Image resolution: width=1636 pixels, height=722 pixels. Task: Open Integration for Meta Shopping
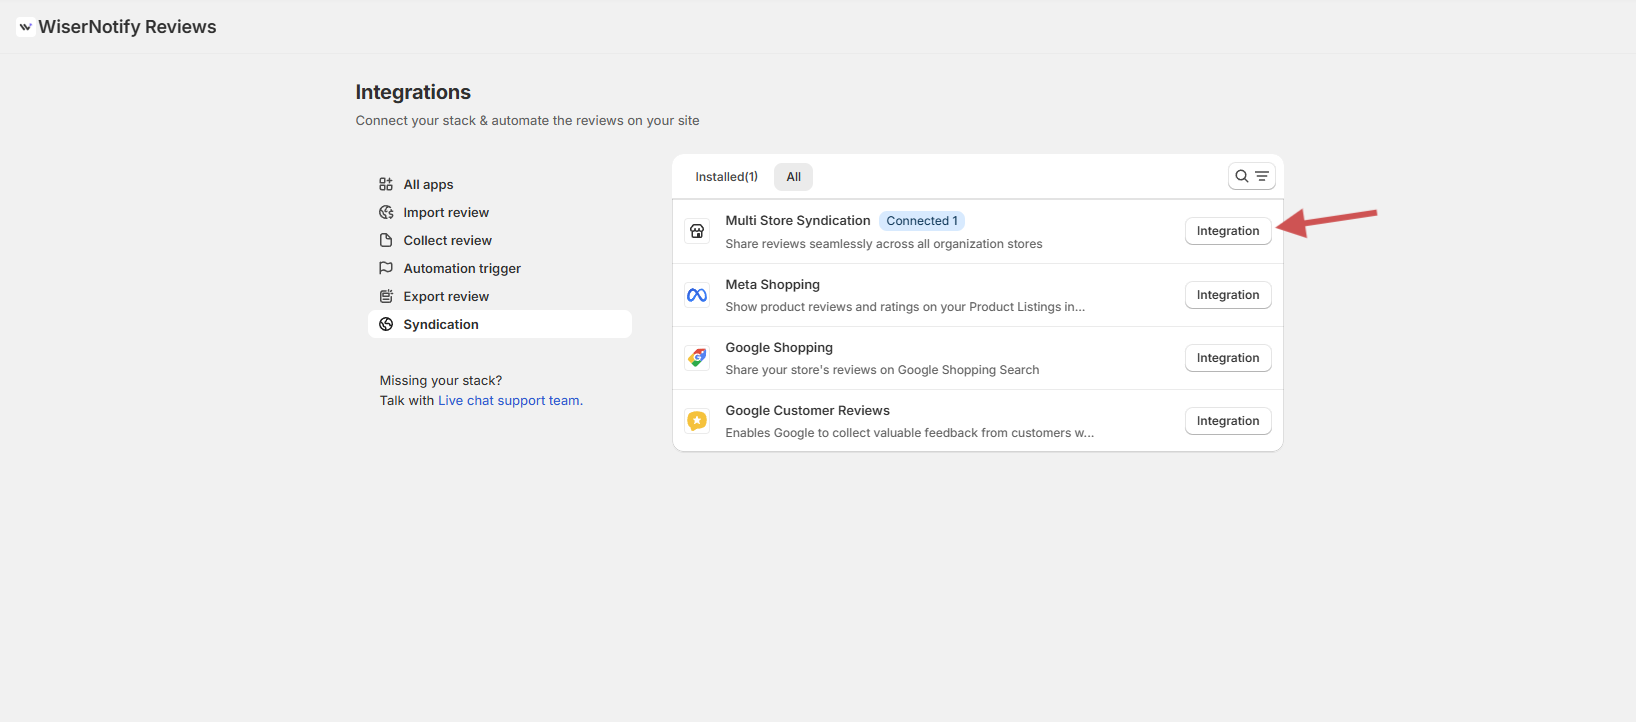pyautogui.click(x=1227, y=295)
